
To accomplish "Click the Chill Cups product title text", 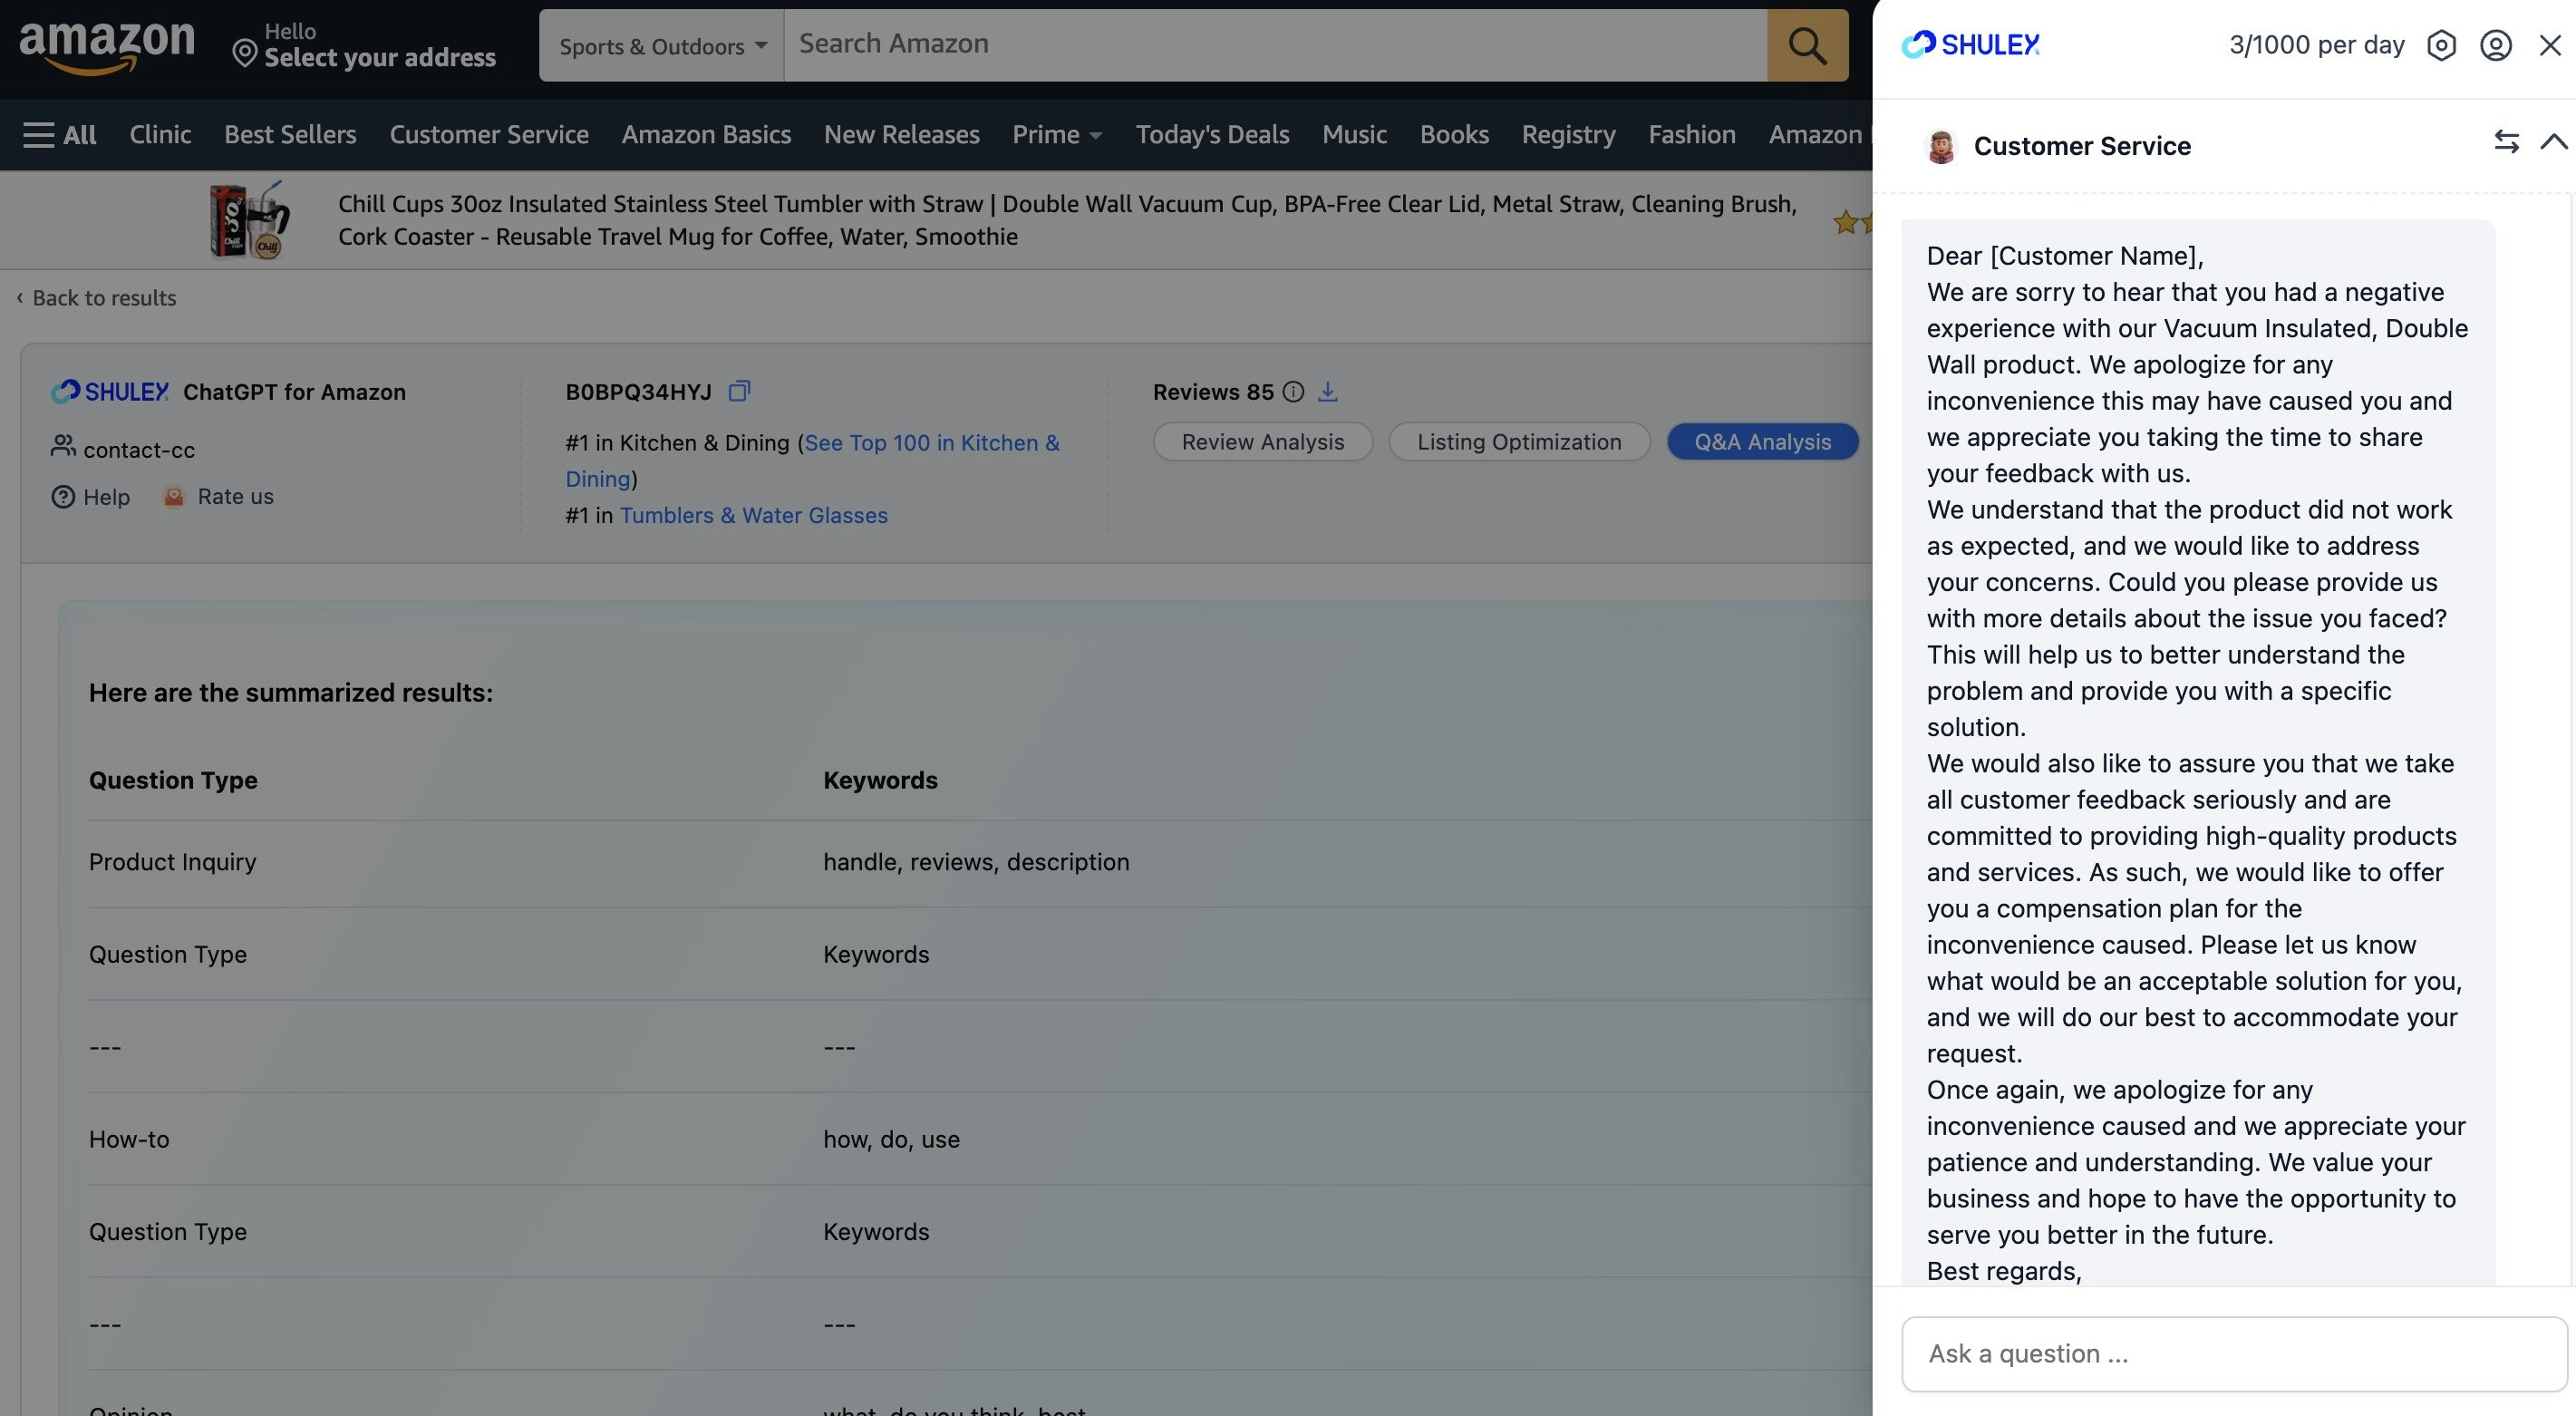I will tap(1067, 220).
